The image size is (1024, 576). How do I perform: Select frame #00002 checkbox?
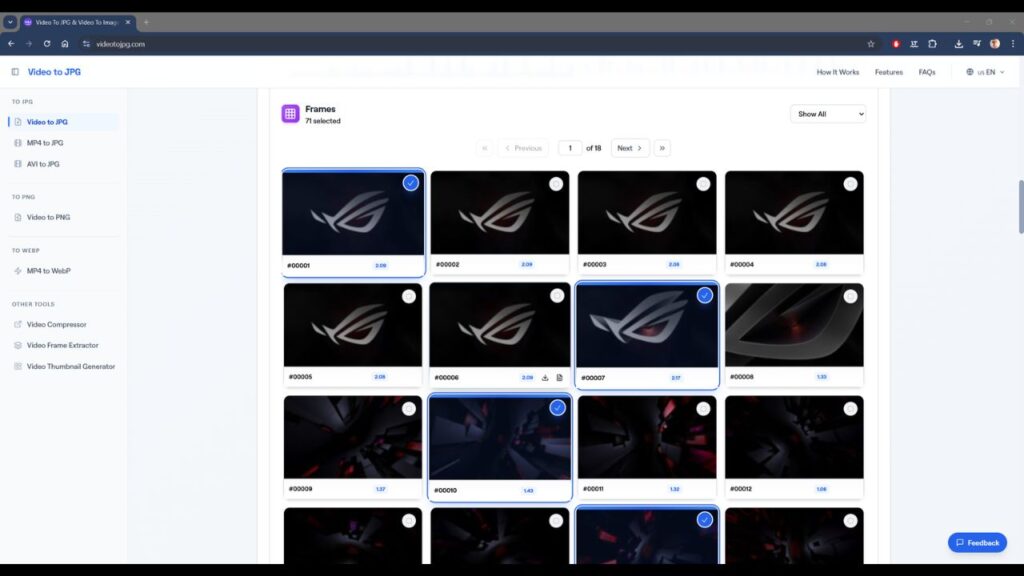tap(556, 184)
